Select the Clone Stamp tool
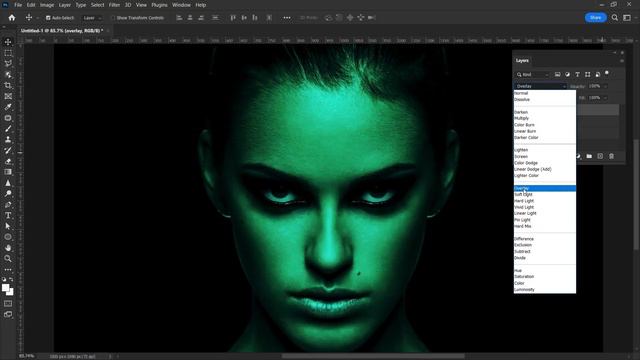Image resolution: width=640 pixels, height=360 pixels. (8, 140)
